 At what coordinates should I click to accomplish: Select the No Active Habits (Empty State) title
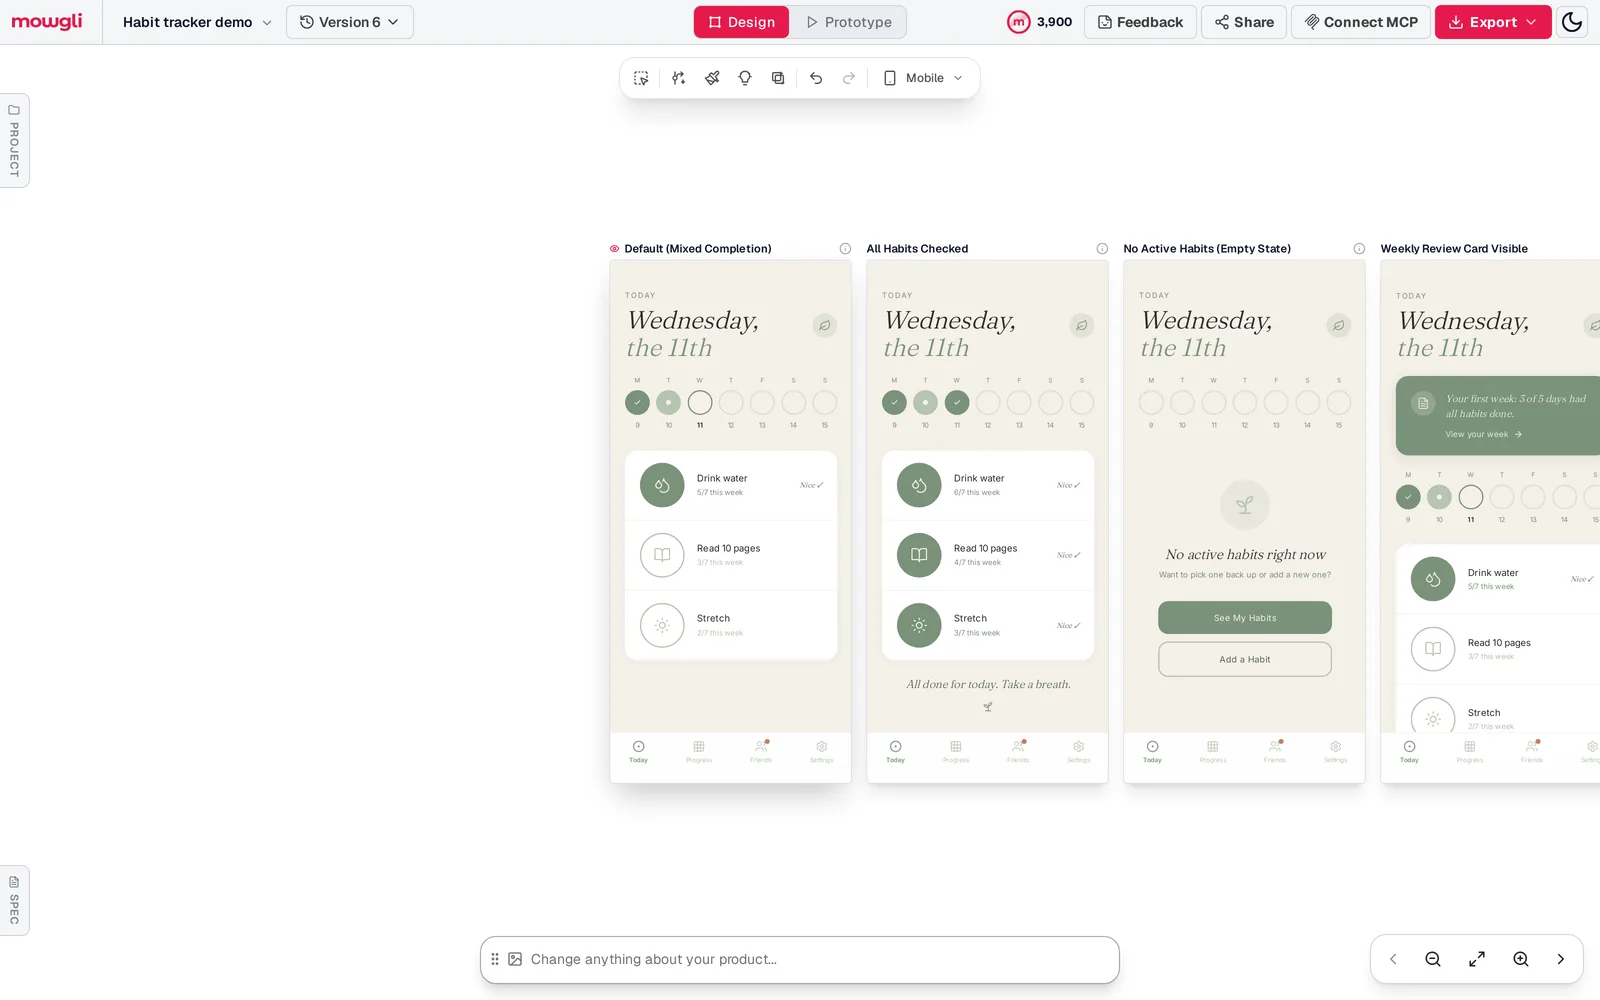1207,249
